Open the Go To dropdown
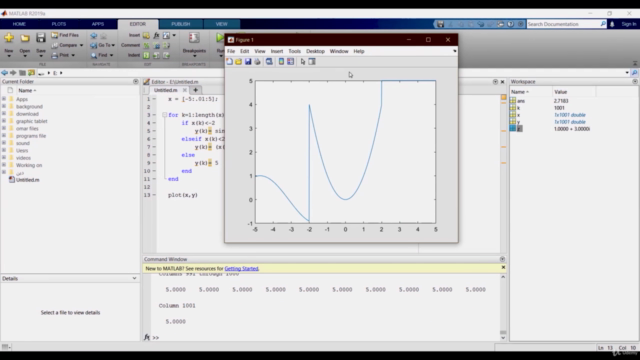Viewport: 640px width, 360px height. [113, 45]
